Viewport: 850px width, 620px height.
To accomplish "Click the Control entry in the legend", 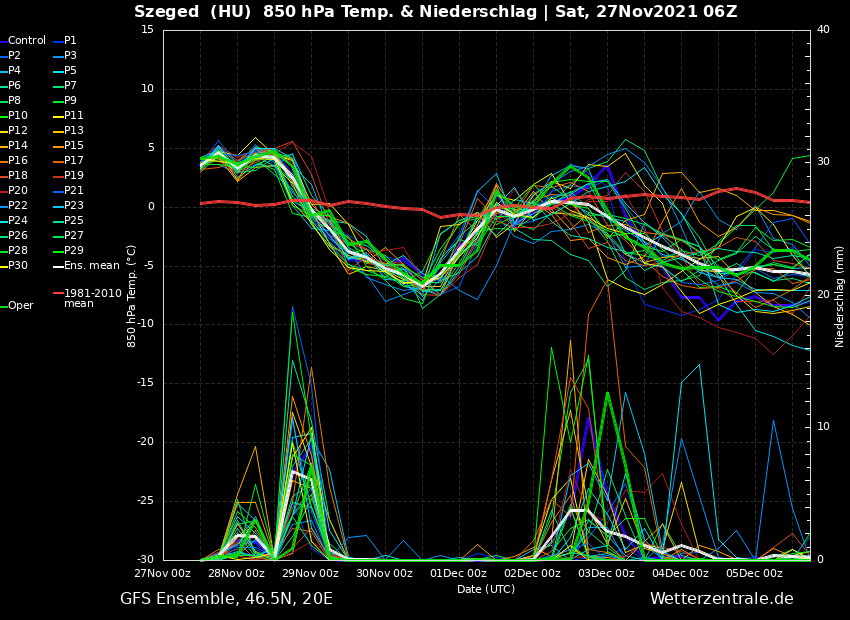I will coord(26,41).
